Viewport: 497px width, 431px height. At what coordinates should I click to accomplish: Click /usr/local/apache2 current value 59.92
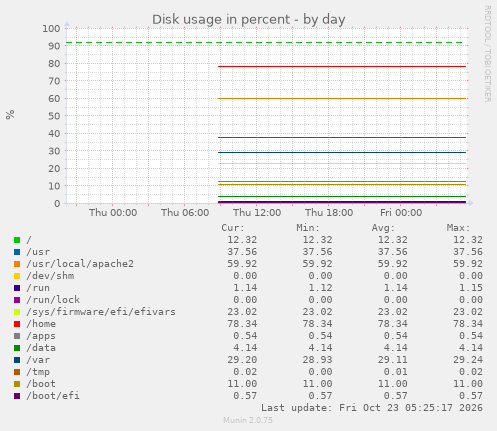242,264
